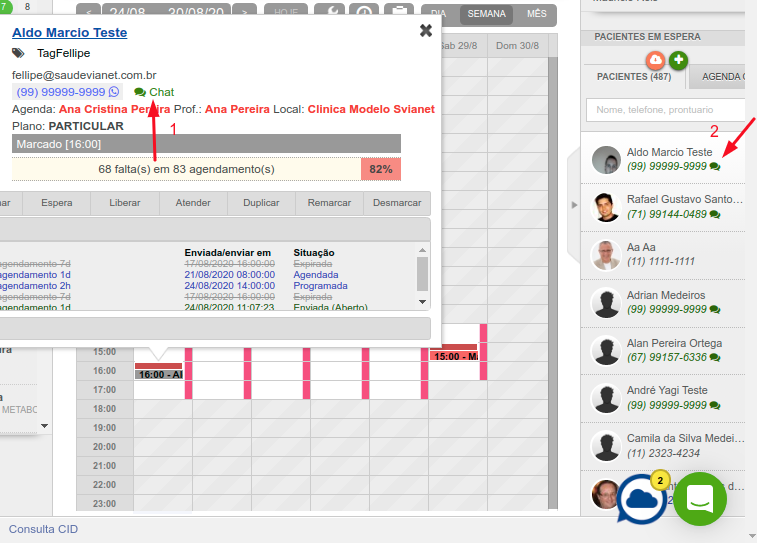This screenshot has width=757, height=543.
Task: Click the clock icon in calendar toolbar
Action: (364, 12)
